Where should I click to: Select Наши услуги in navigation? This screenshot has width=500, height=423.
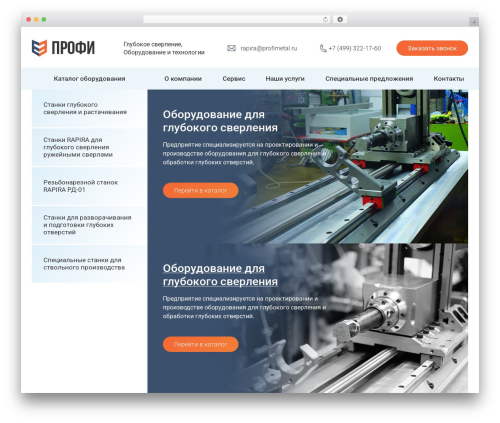click(285, 79)
